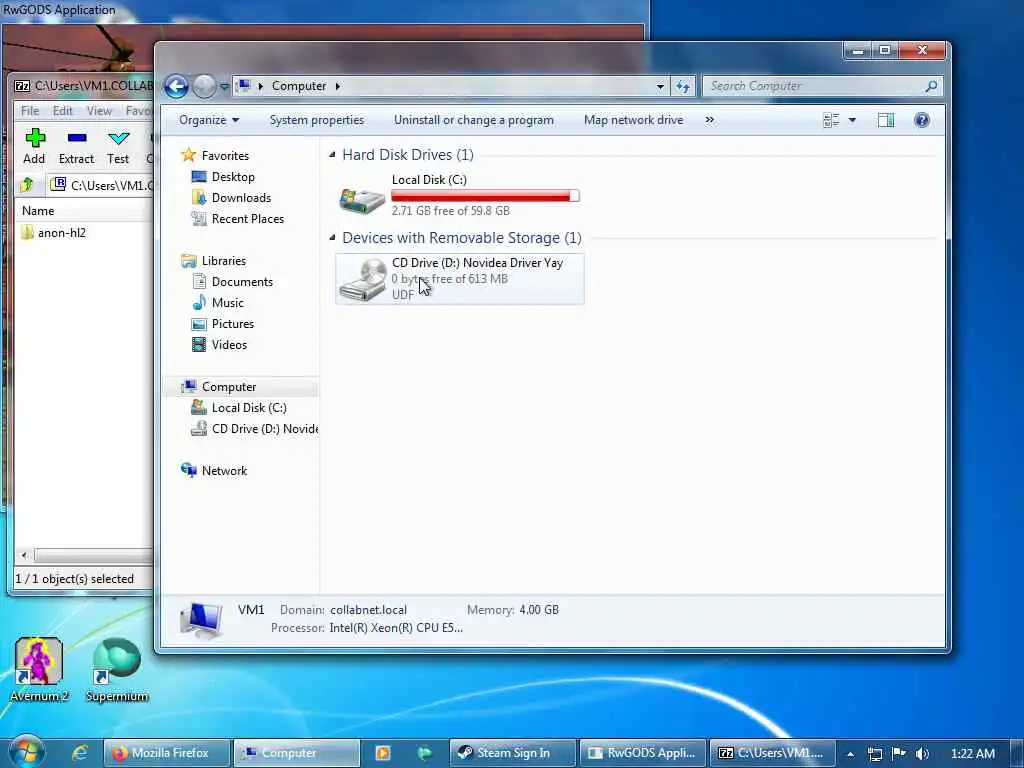Click the green taskbar icon next to media player

pyautogui.click(x=424, y=753)
